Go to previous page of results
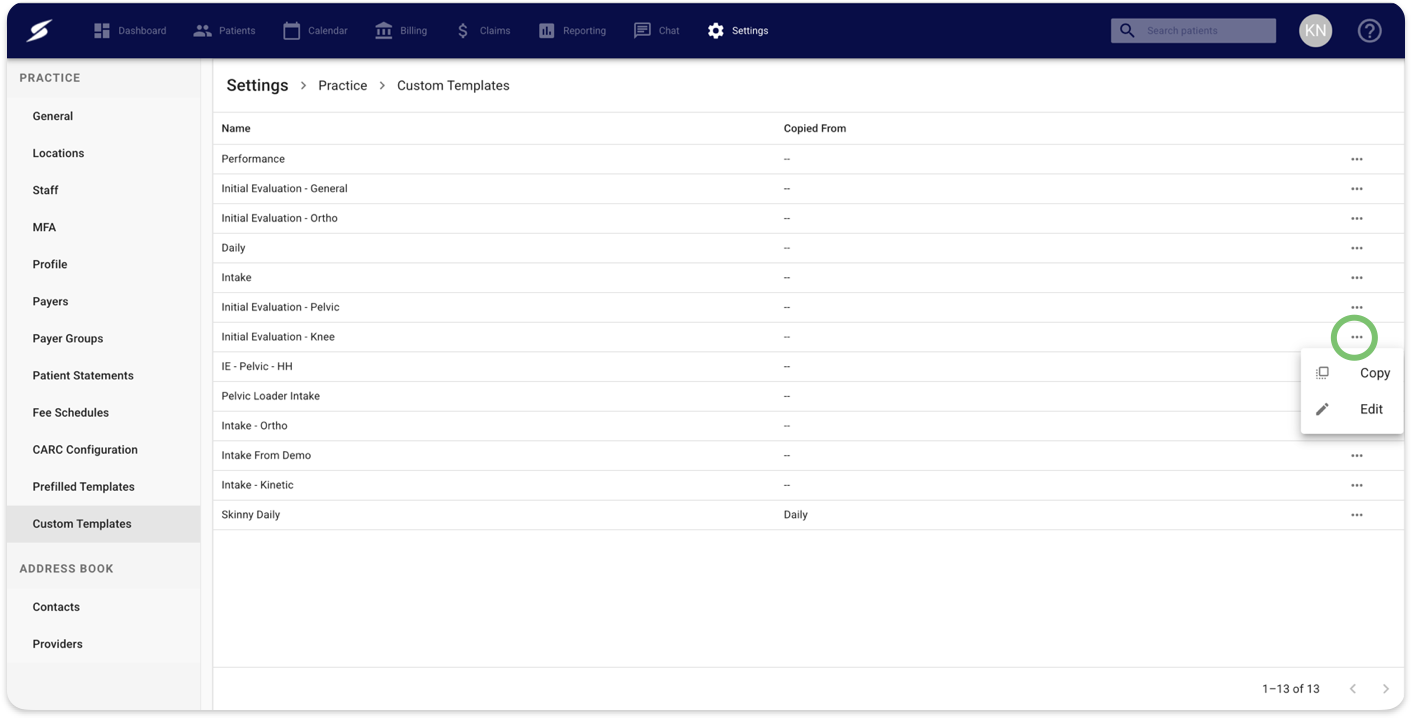This screenshot has height=720, width=1412. point(1353,689)
